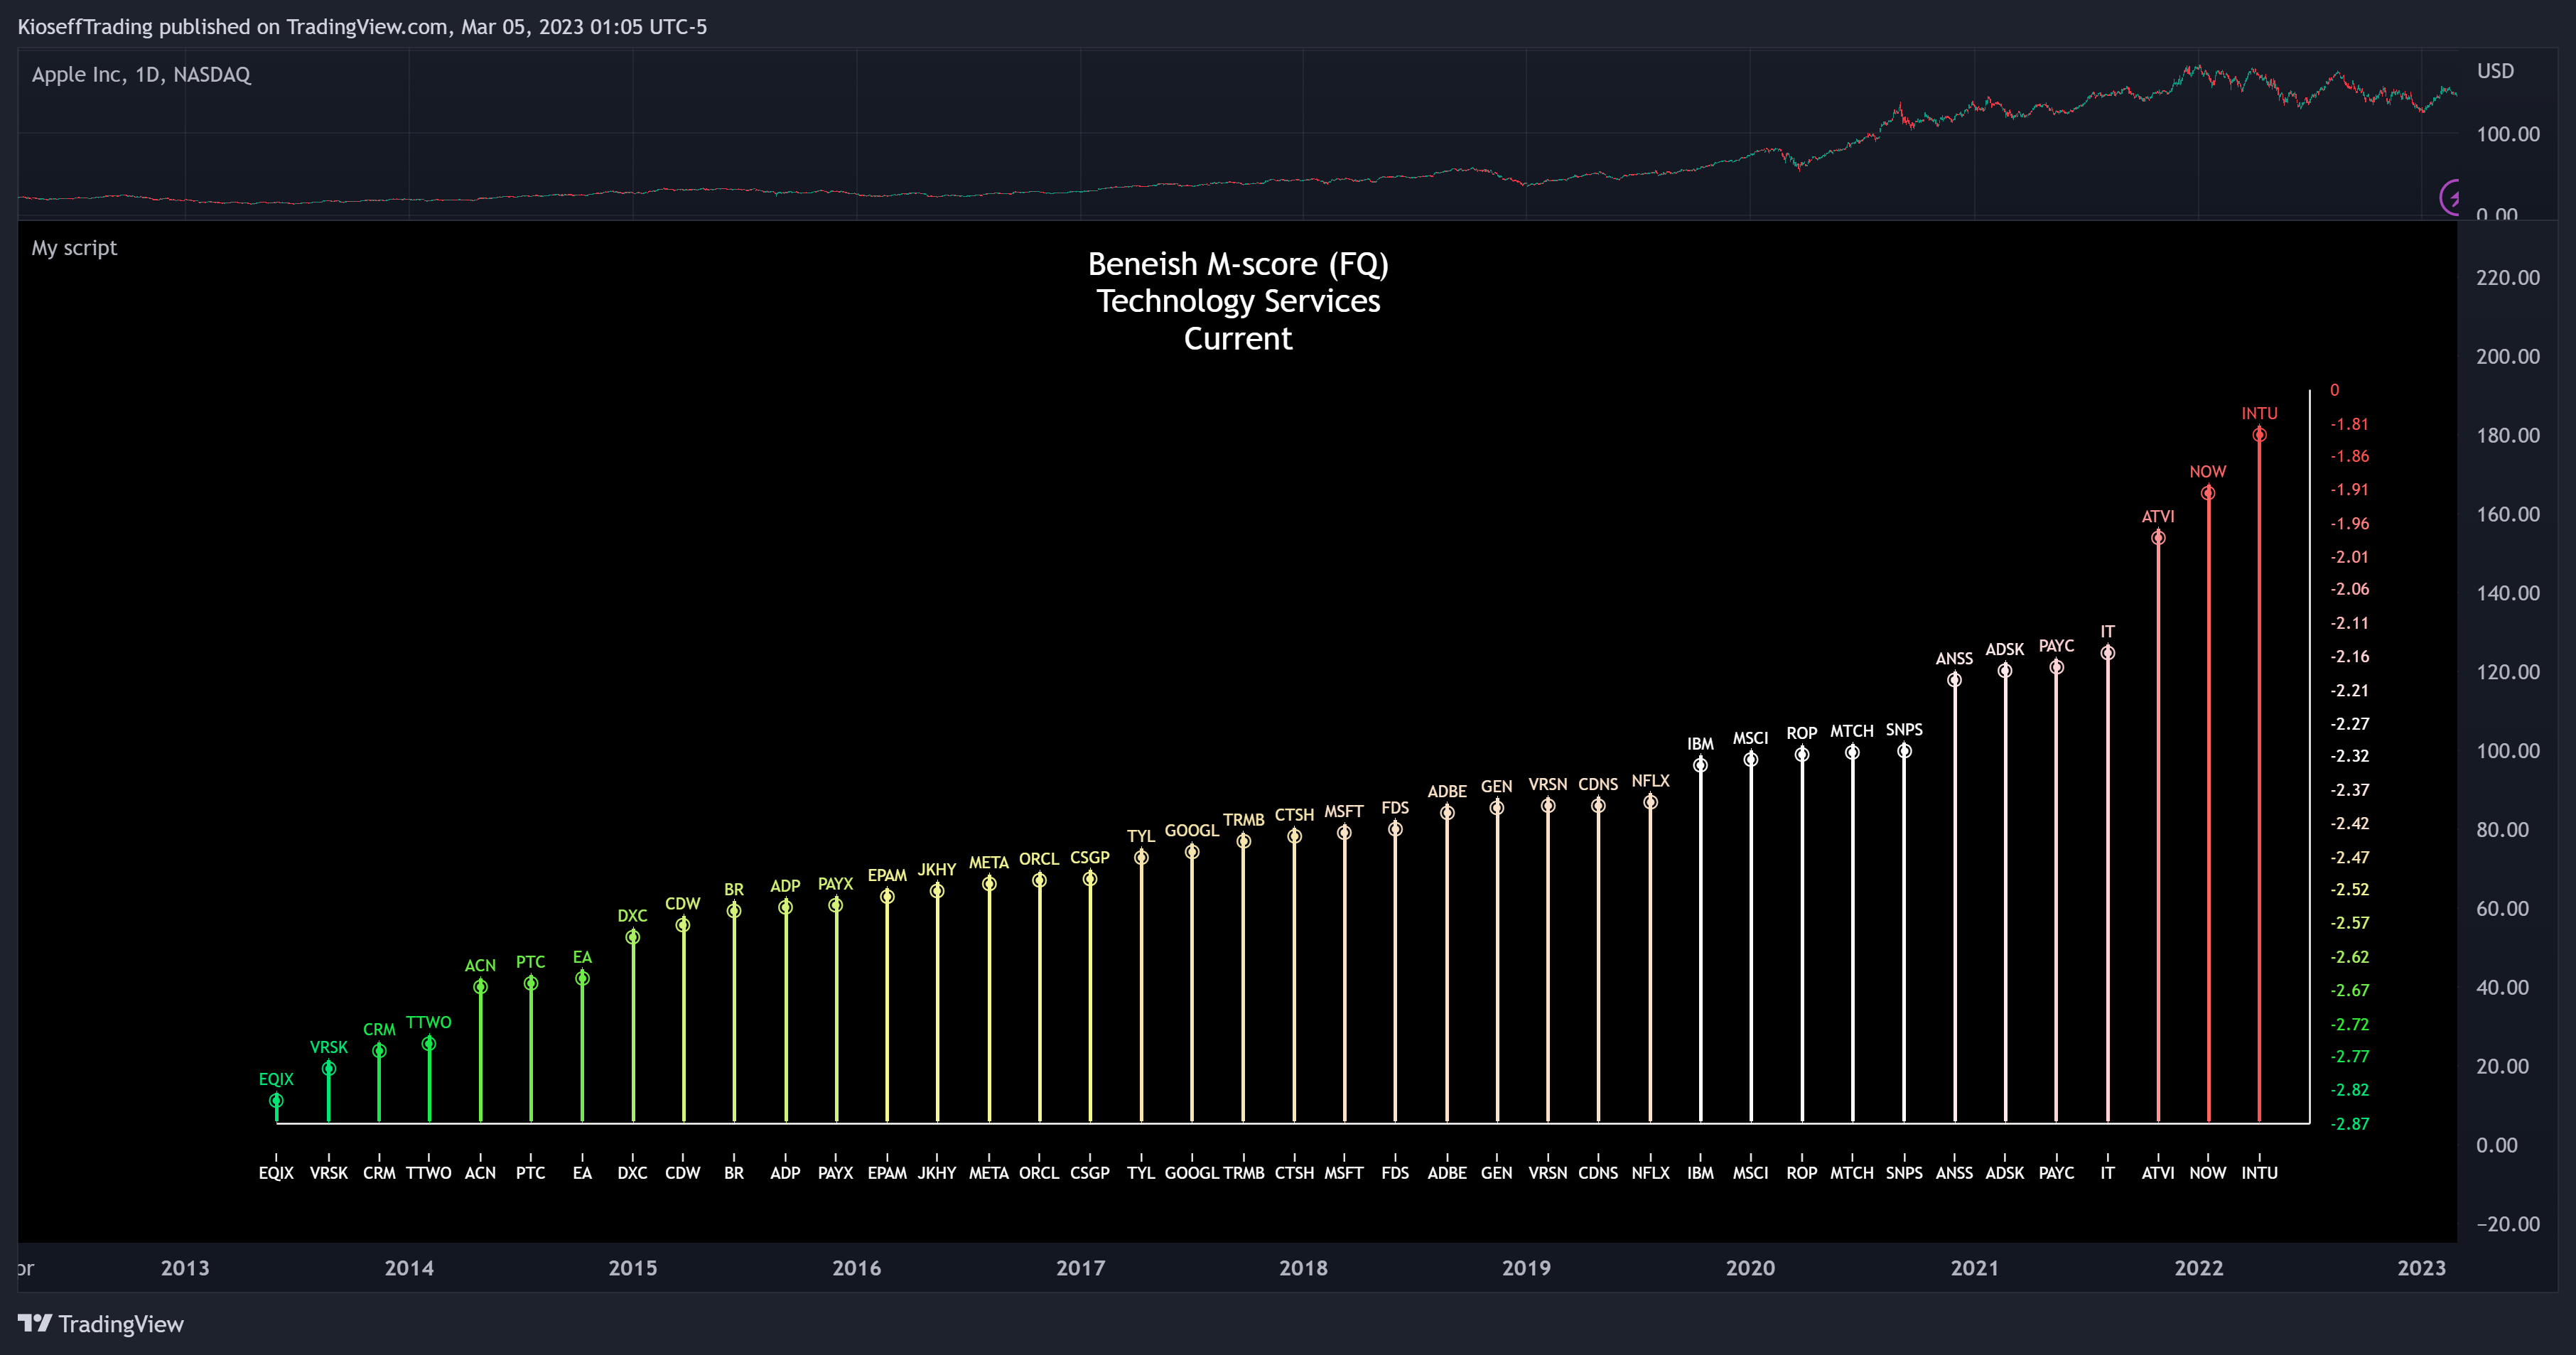Click 2013 on the time axis
2576x1355 pixels.
185,1268
